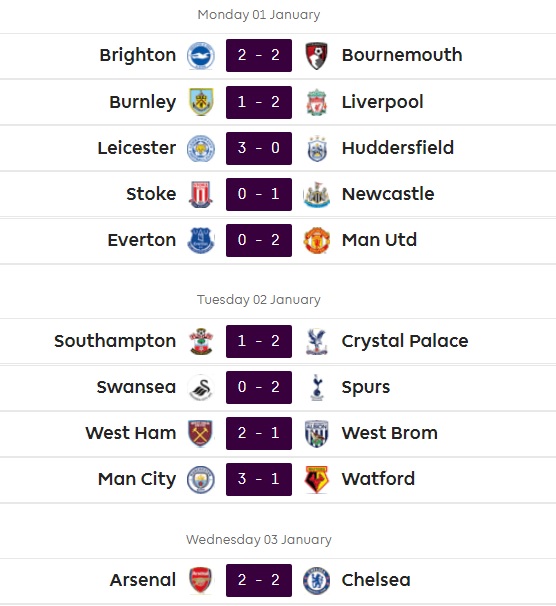This screenshot has width=556, height=606.
Task: Click the West Brom team name
Action: pyautogui.click(x=389, y=433)
